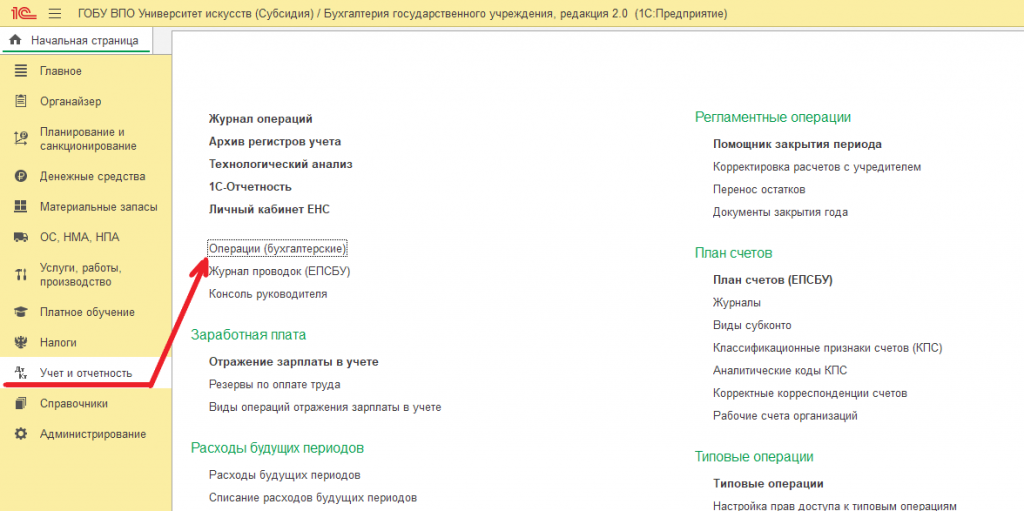Click the Планирование и санкционирование icon
This screenshot has width=1024, height=511.
(x=21, y=139)
